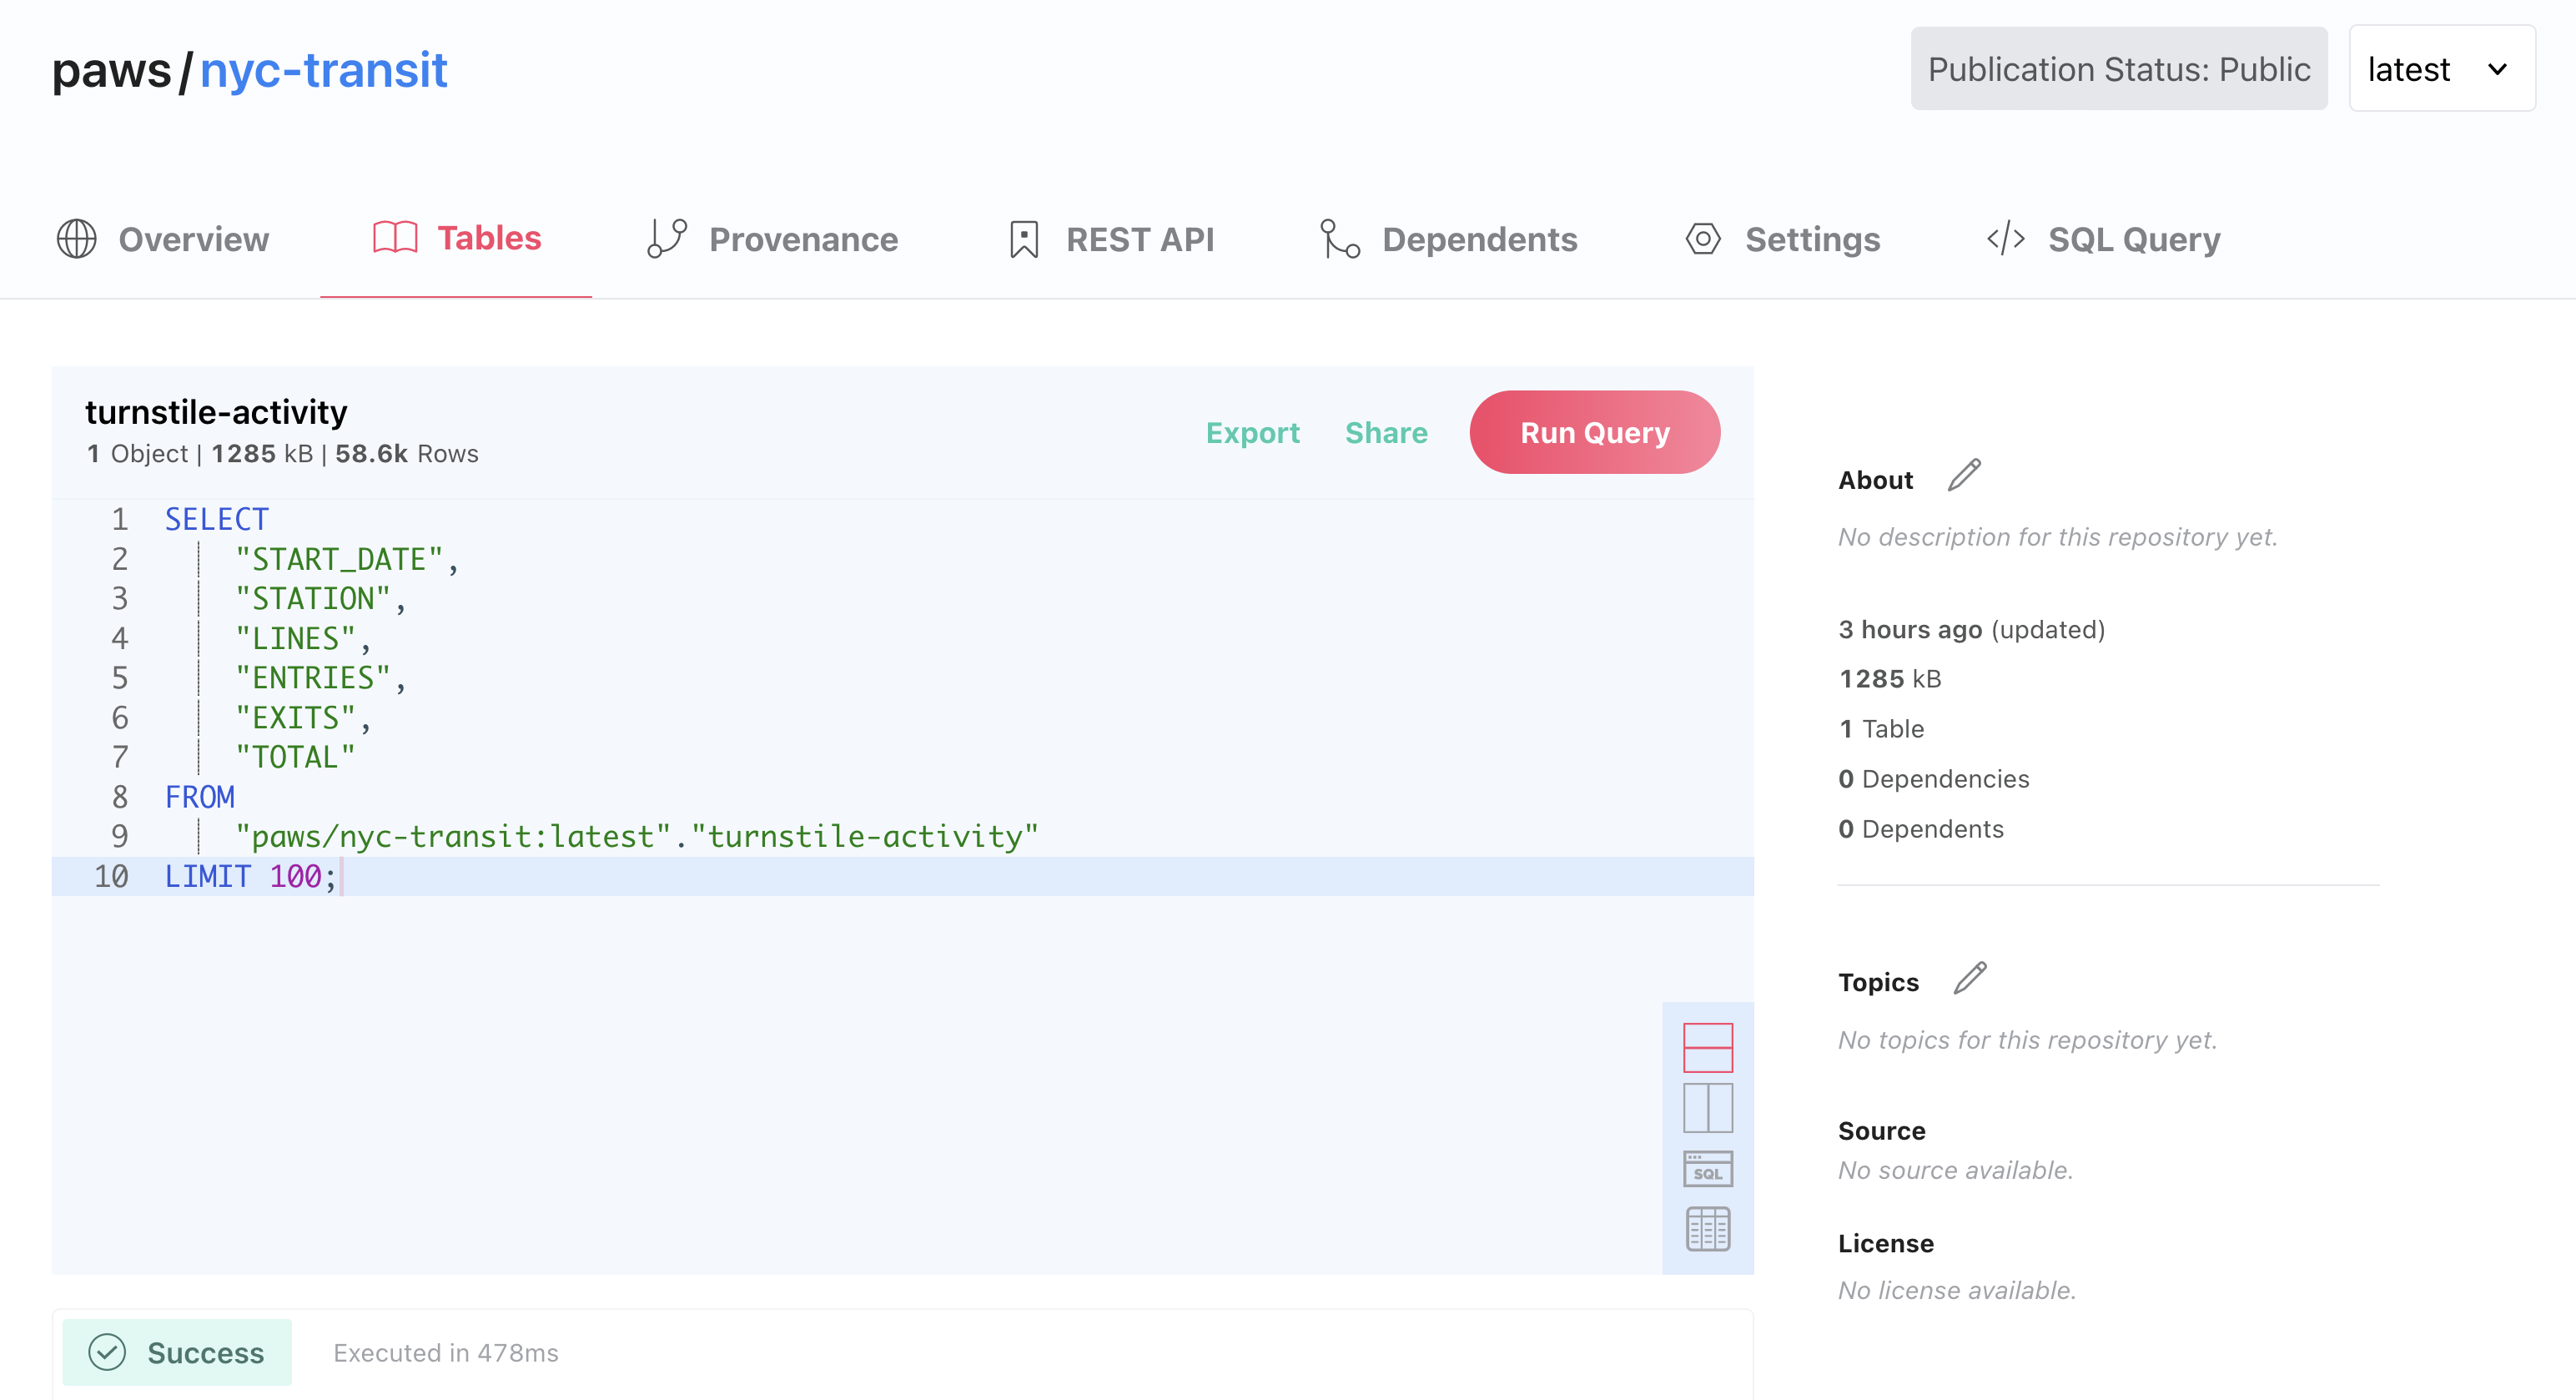Click the 1 Table stat
Screen dimensions: 2576x1400
click(x=1881, y=729)
